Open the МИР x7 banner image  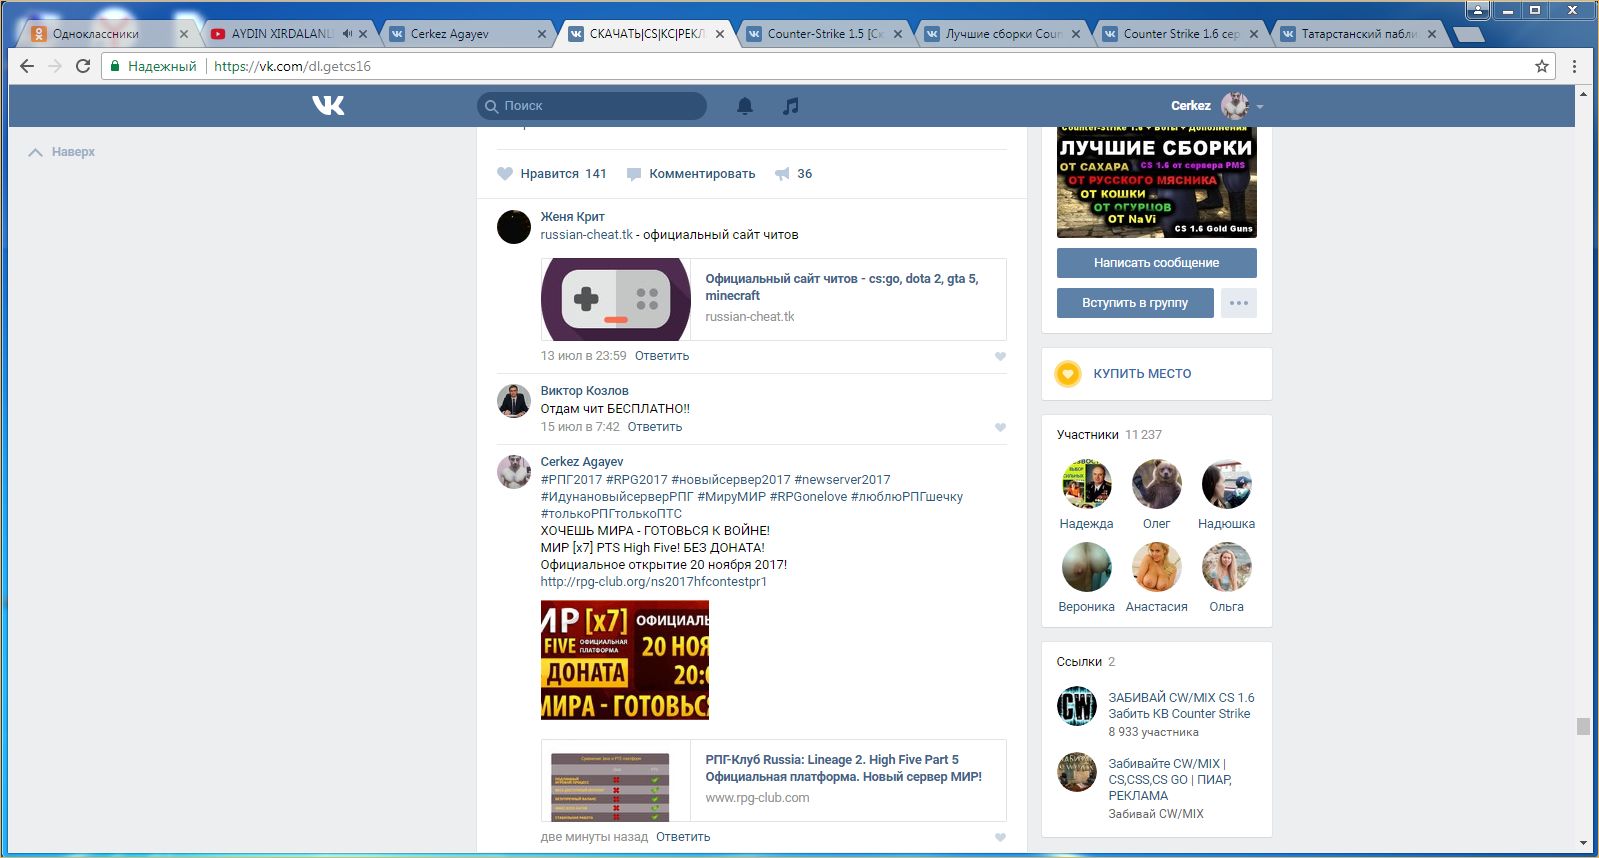(x=624, y=660)
